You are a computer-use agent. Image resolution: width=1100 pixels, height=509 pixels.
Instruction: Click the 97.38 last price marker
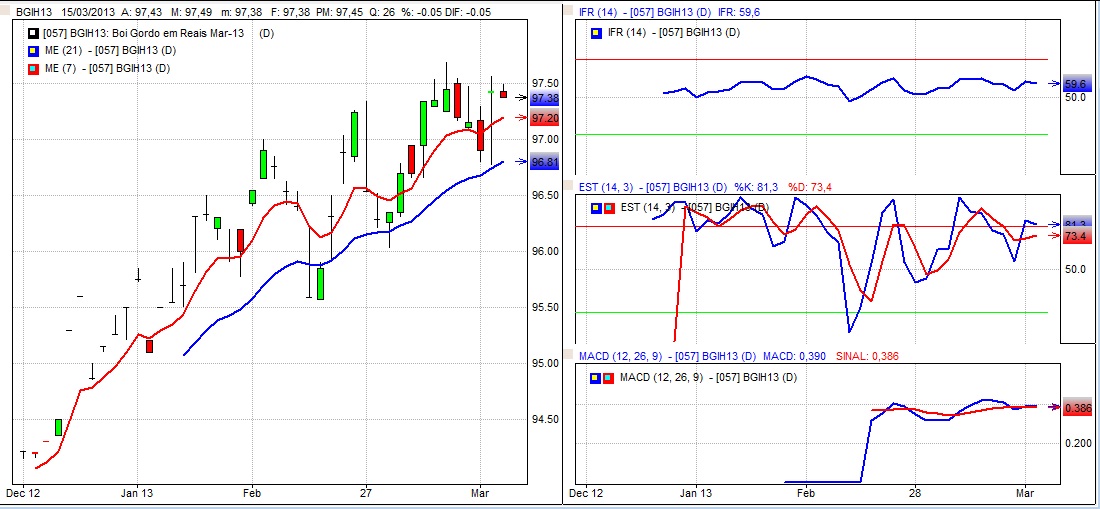pos(545,98)
